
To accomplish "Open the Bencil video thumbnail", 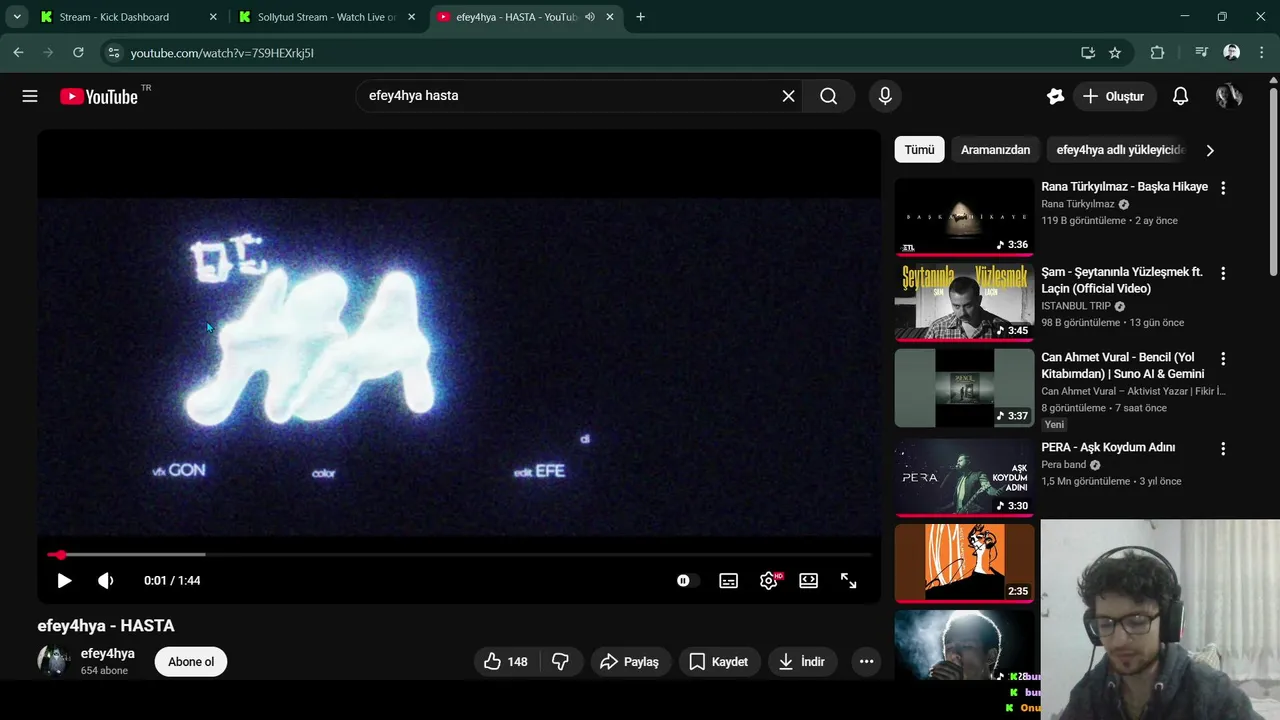I will point(964,387).
